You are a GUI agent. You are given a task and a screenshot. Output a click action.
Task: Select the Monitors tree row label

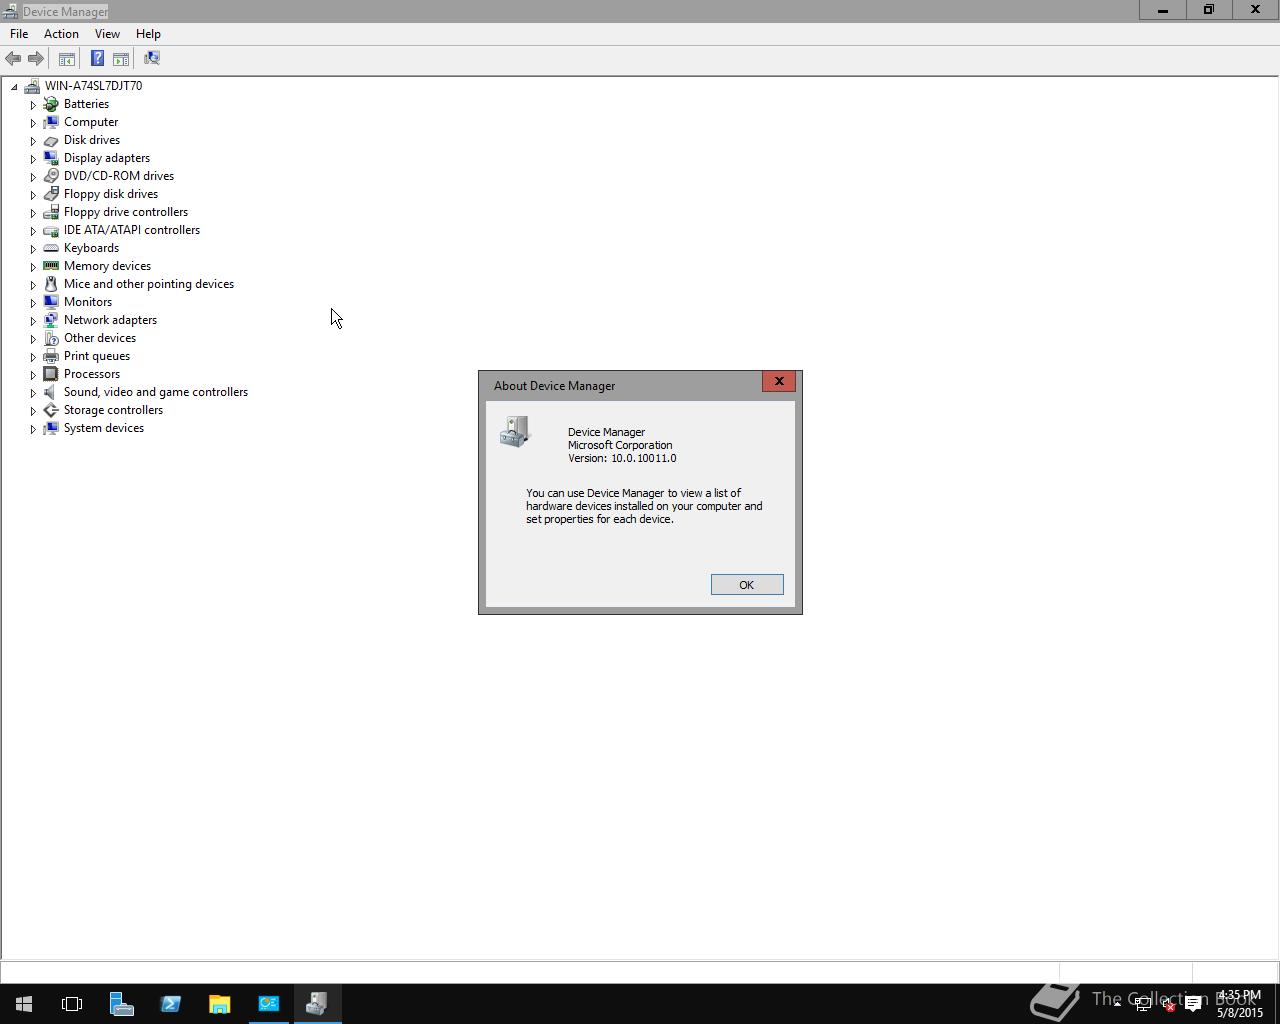point(88,302)
